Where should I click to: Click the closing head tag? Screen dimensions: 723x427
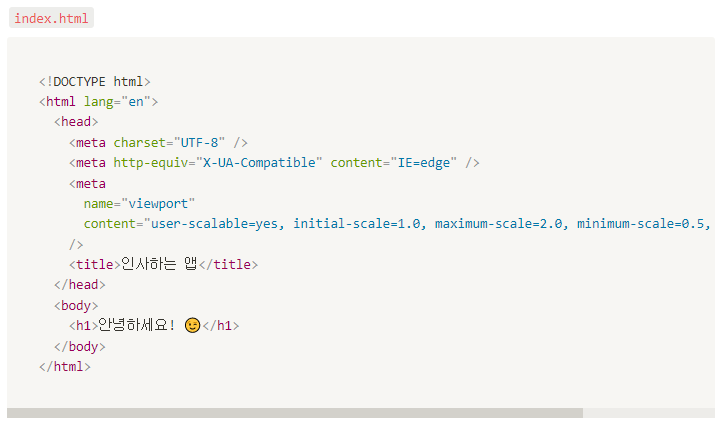pos(80,285)
